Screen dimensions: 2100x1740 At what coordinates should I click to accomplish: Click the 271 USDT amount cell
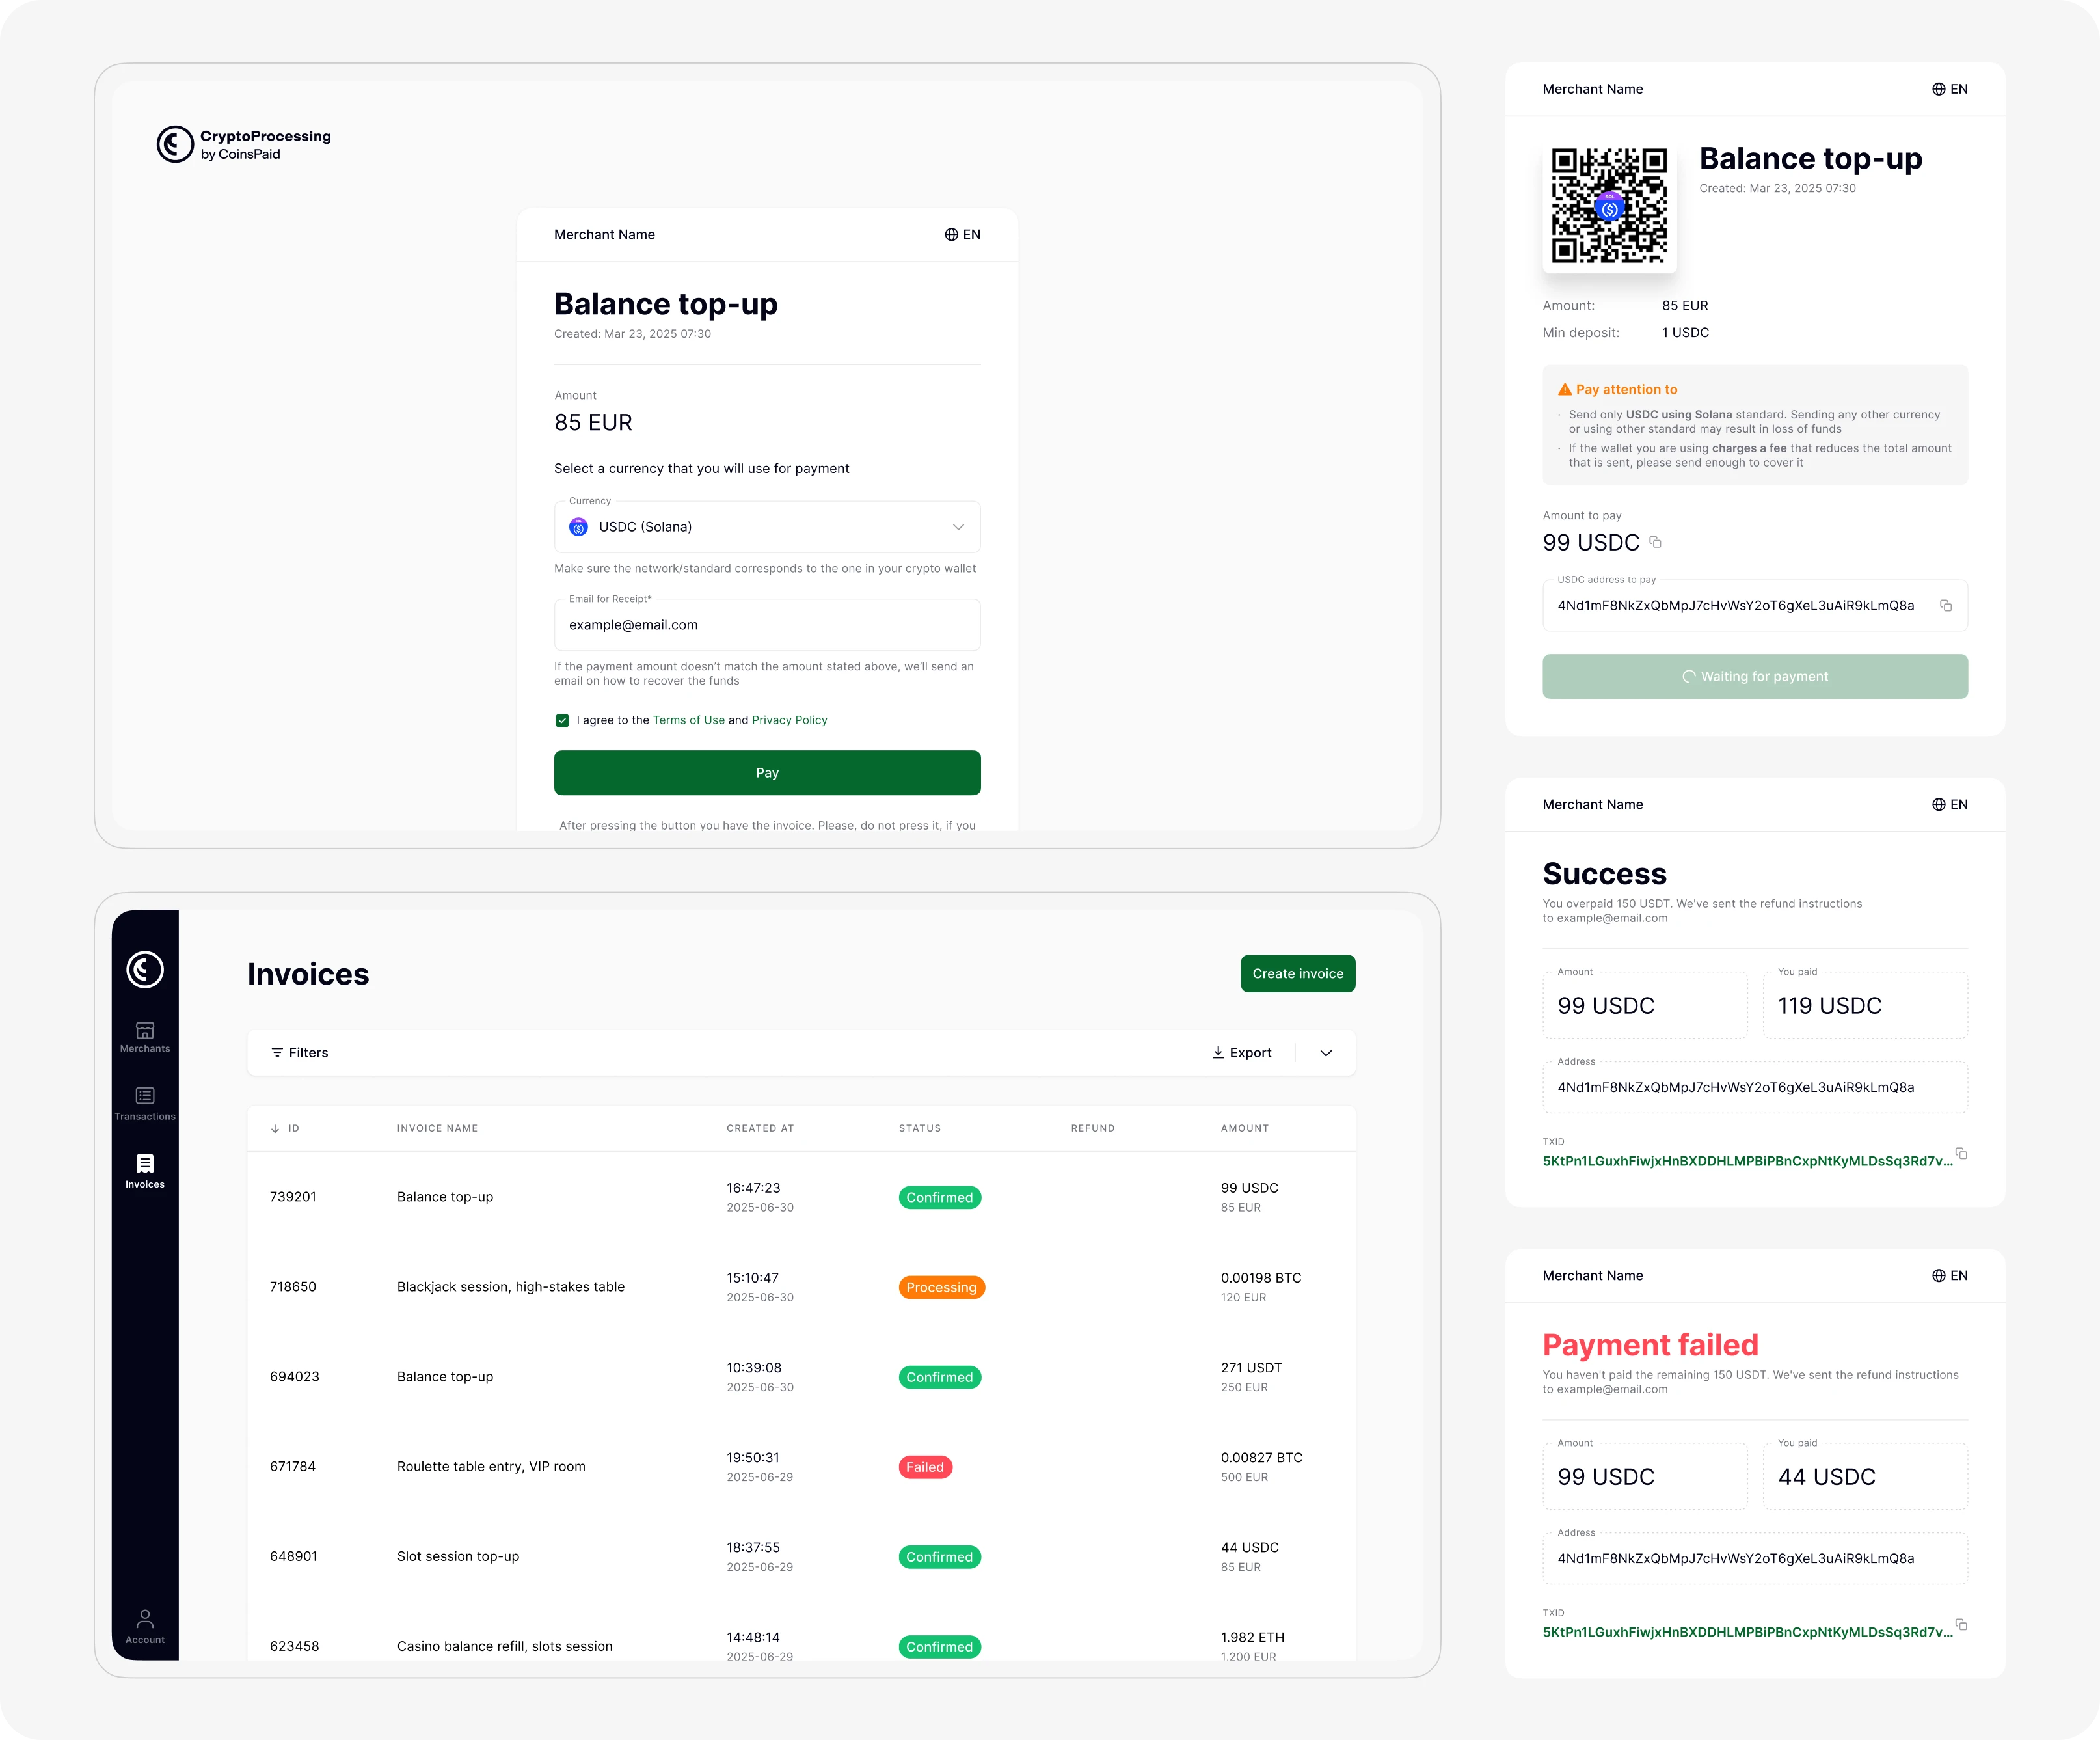coord(1251,1368)
